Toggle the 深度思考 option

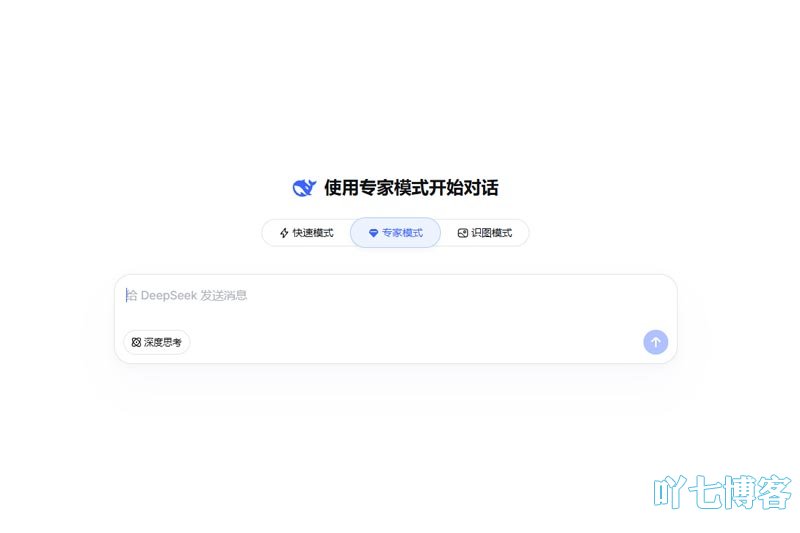[x=157, y=342]
